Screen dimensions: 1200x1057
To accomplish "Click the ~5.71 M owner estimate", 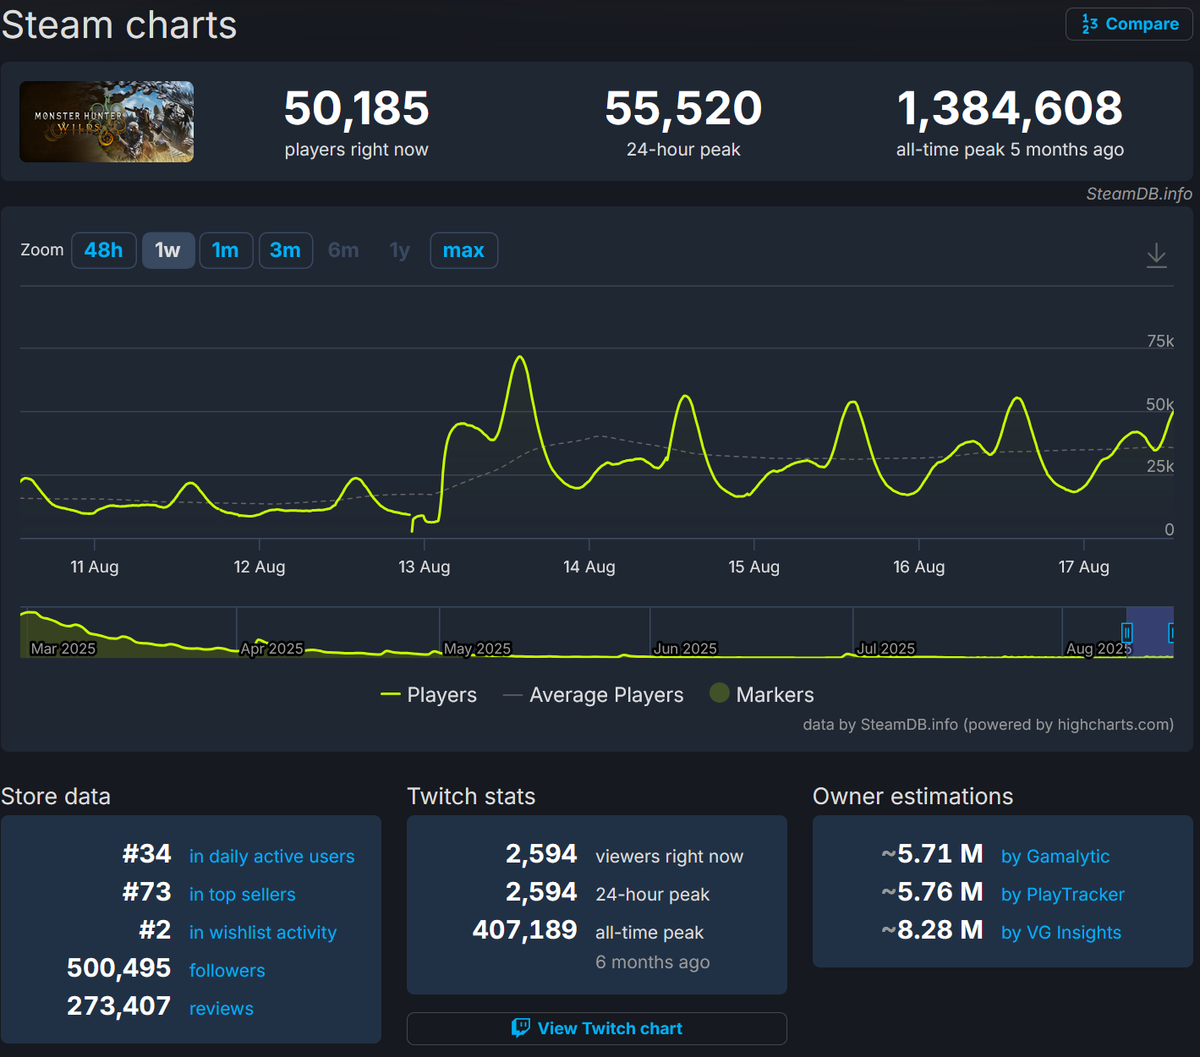I will 932,855.
